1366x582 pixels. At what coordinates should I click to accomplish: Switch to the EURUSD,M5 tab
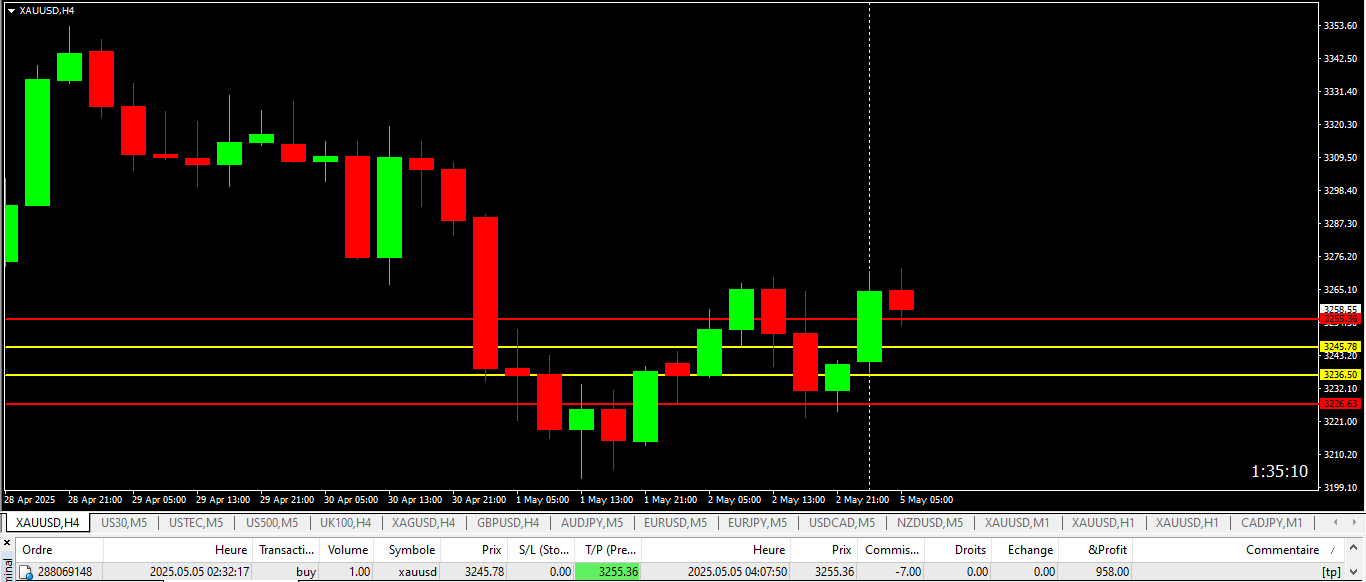[x=675, y=523]
